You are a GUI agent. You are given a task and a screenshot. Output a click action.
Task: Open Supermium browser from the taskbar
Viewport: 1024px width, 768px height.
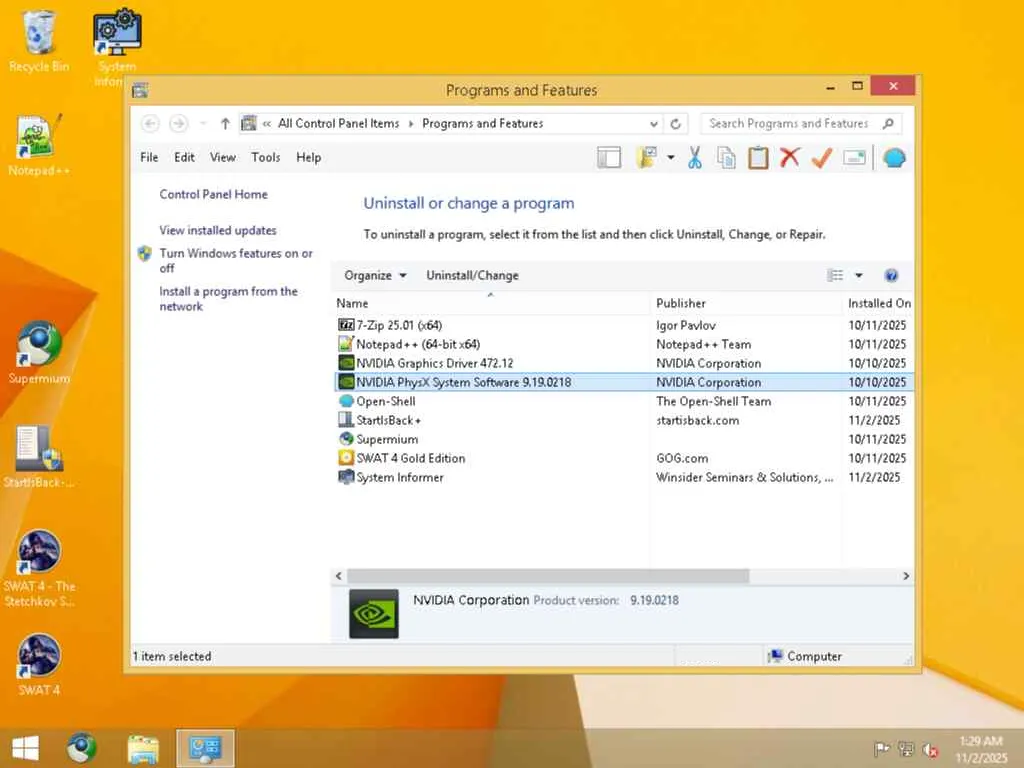pyautogui.click(x=82, y=748)
